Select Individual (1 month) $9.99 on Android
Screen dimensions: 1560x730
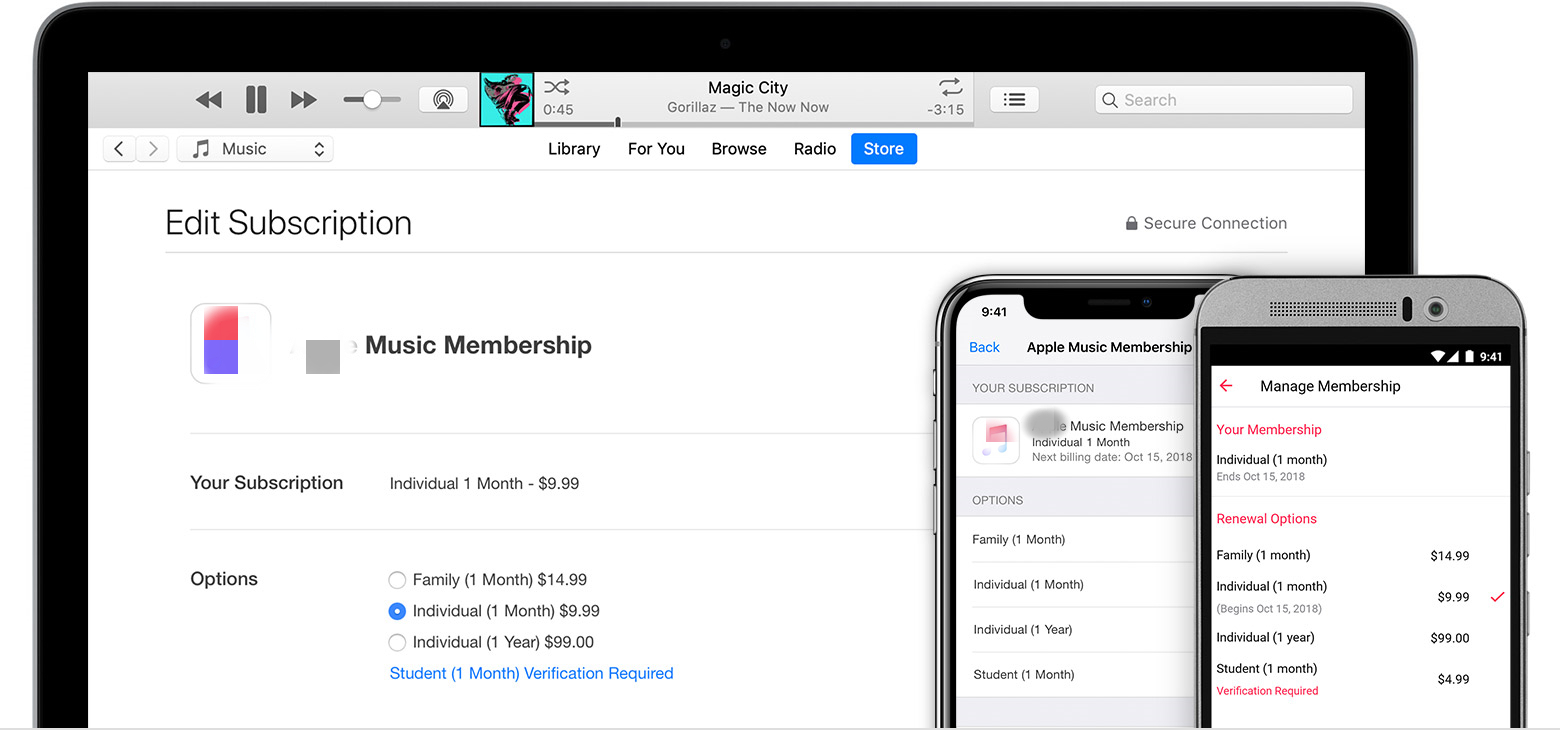coord(1360,596)
